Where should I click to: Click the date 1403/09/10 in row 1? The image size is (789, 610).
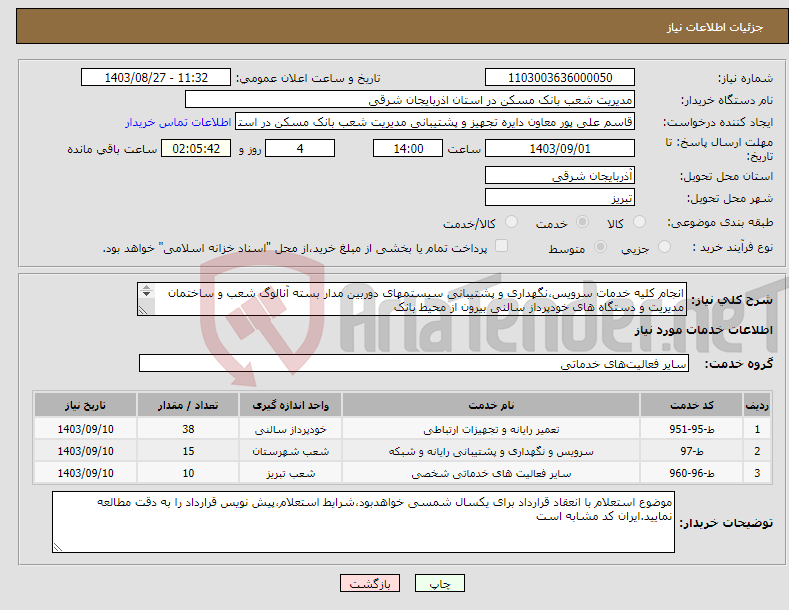(x=86, y=429)
